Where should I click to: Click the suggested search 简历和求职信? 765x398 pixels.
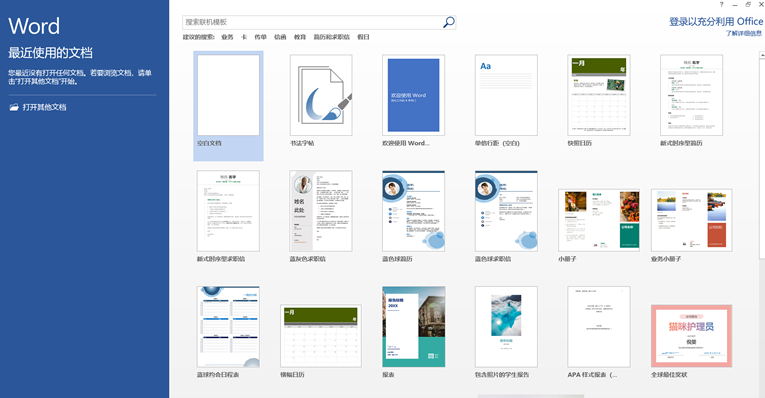331,37
